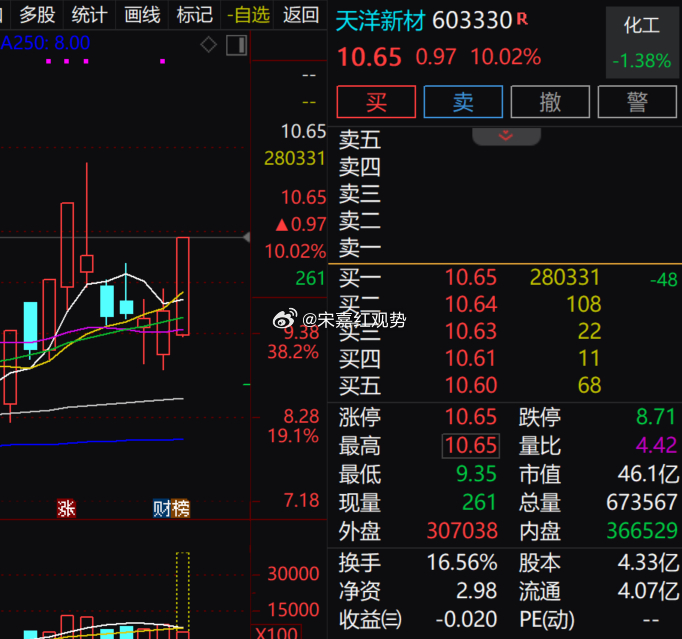The height and width of the screenshot is (639, 682).
Task: Click the 买四 price 10.61
Action: tap(471, 358)
